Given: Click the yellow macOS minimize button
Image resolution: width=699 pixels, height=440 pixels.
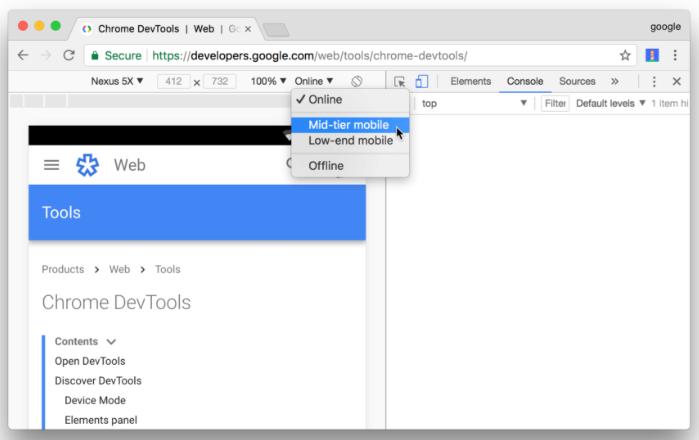Looking at the screenshot, I should (x=39, y=26).
